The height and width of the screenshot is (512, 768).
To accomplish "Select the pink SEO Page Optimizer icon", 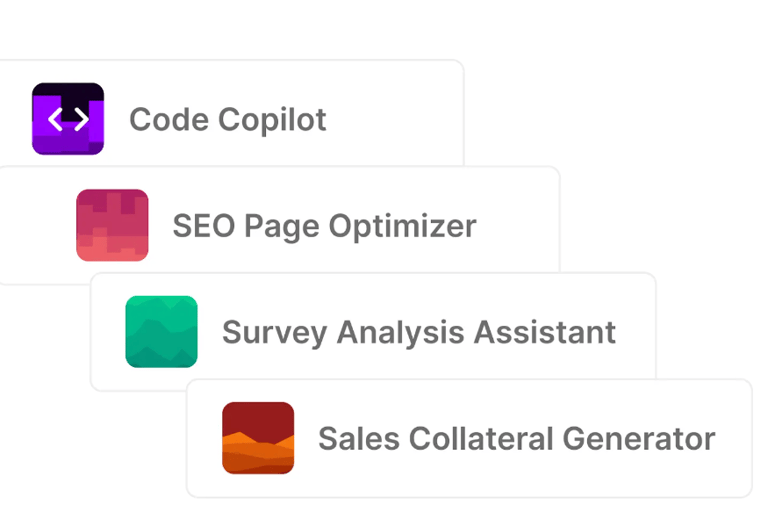I will 112,225.
